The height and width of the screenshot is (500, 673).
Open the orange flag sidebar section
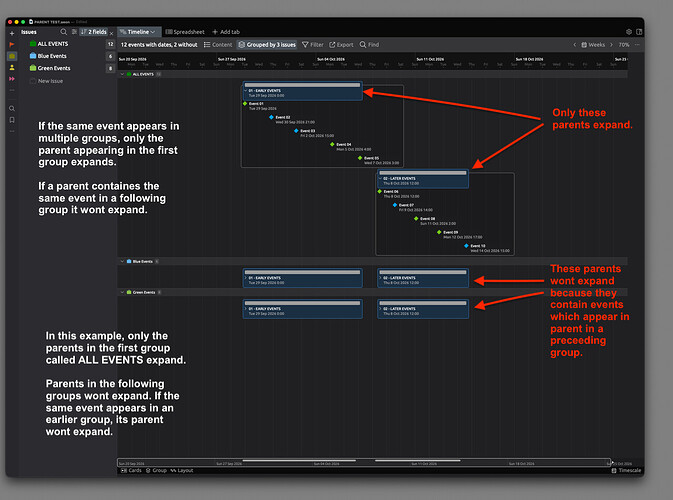pyautogui.click(x=12, y=44)
